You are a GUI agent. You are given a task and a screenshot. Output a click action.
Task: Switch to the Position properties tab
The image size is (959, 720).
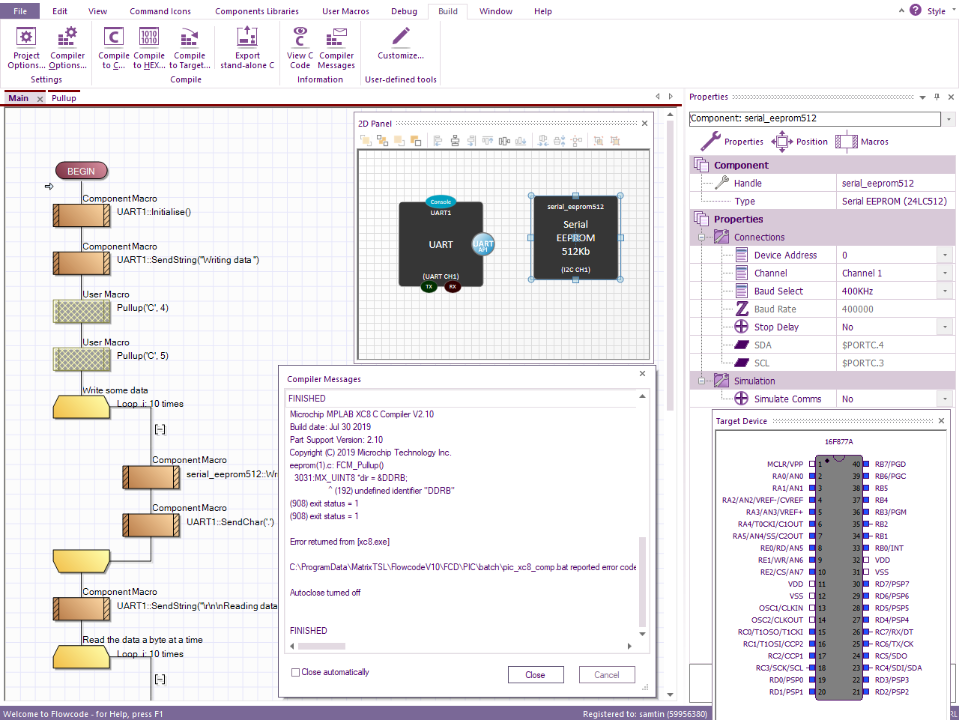point(799,142)
